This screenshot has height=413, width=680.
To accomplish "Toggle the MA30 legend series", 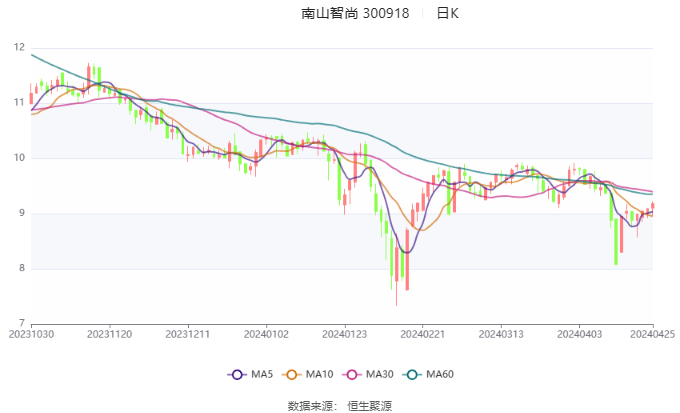I will [368, 374].
